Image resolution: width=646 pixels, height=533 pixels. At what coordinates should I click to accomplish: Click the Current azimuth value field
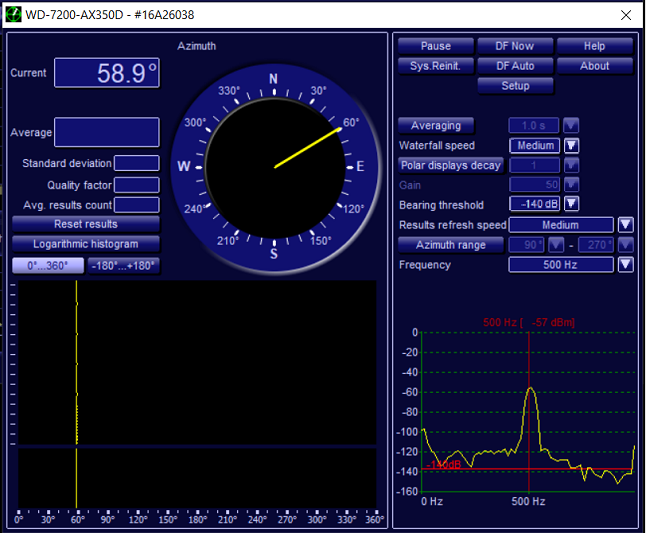(106, 73)
